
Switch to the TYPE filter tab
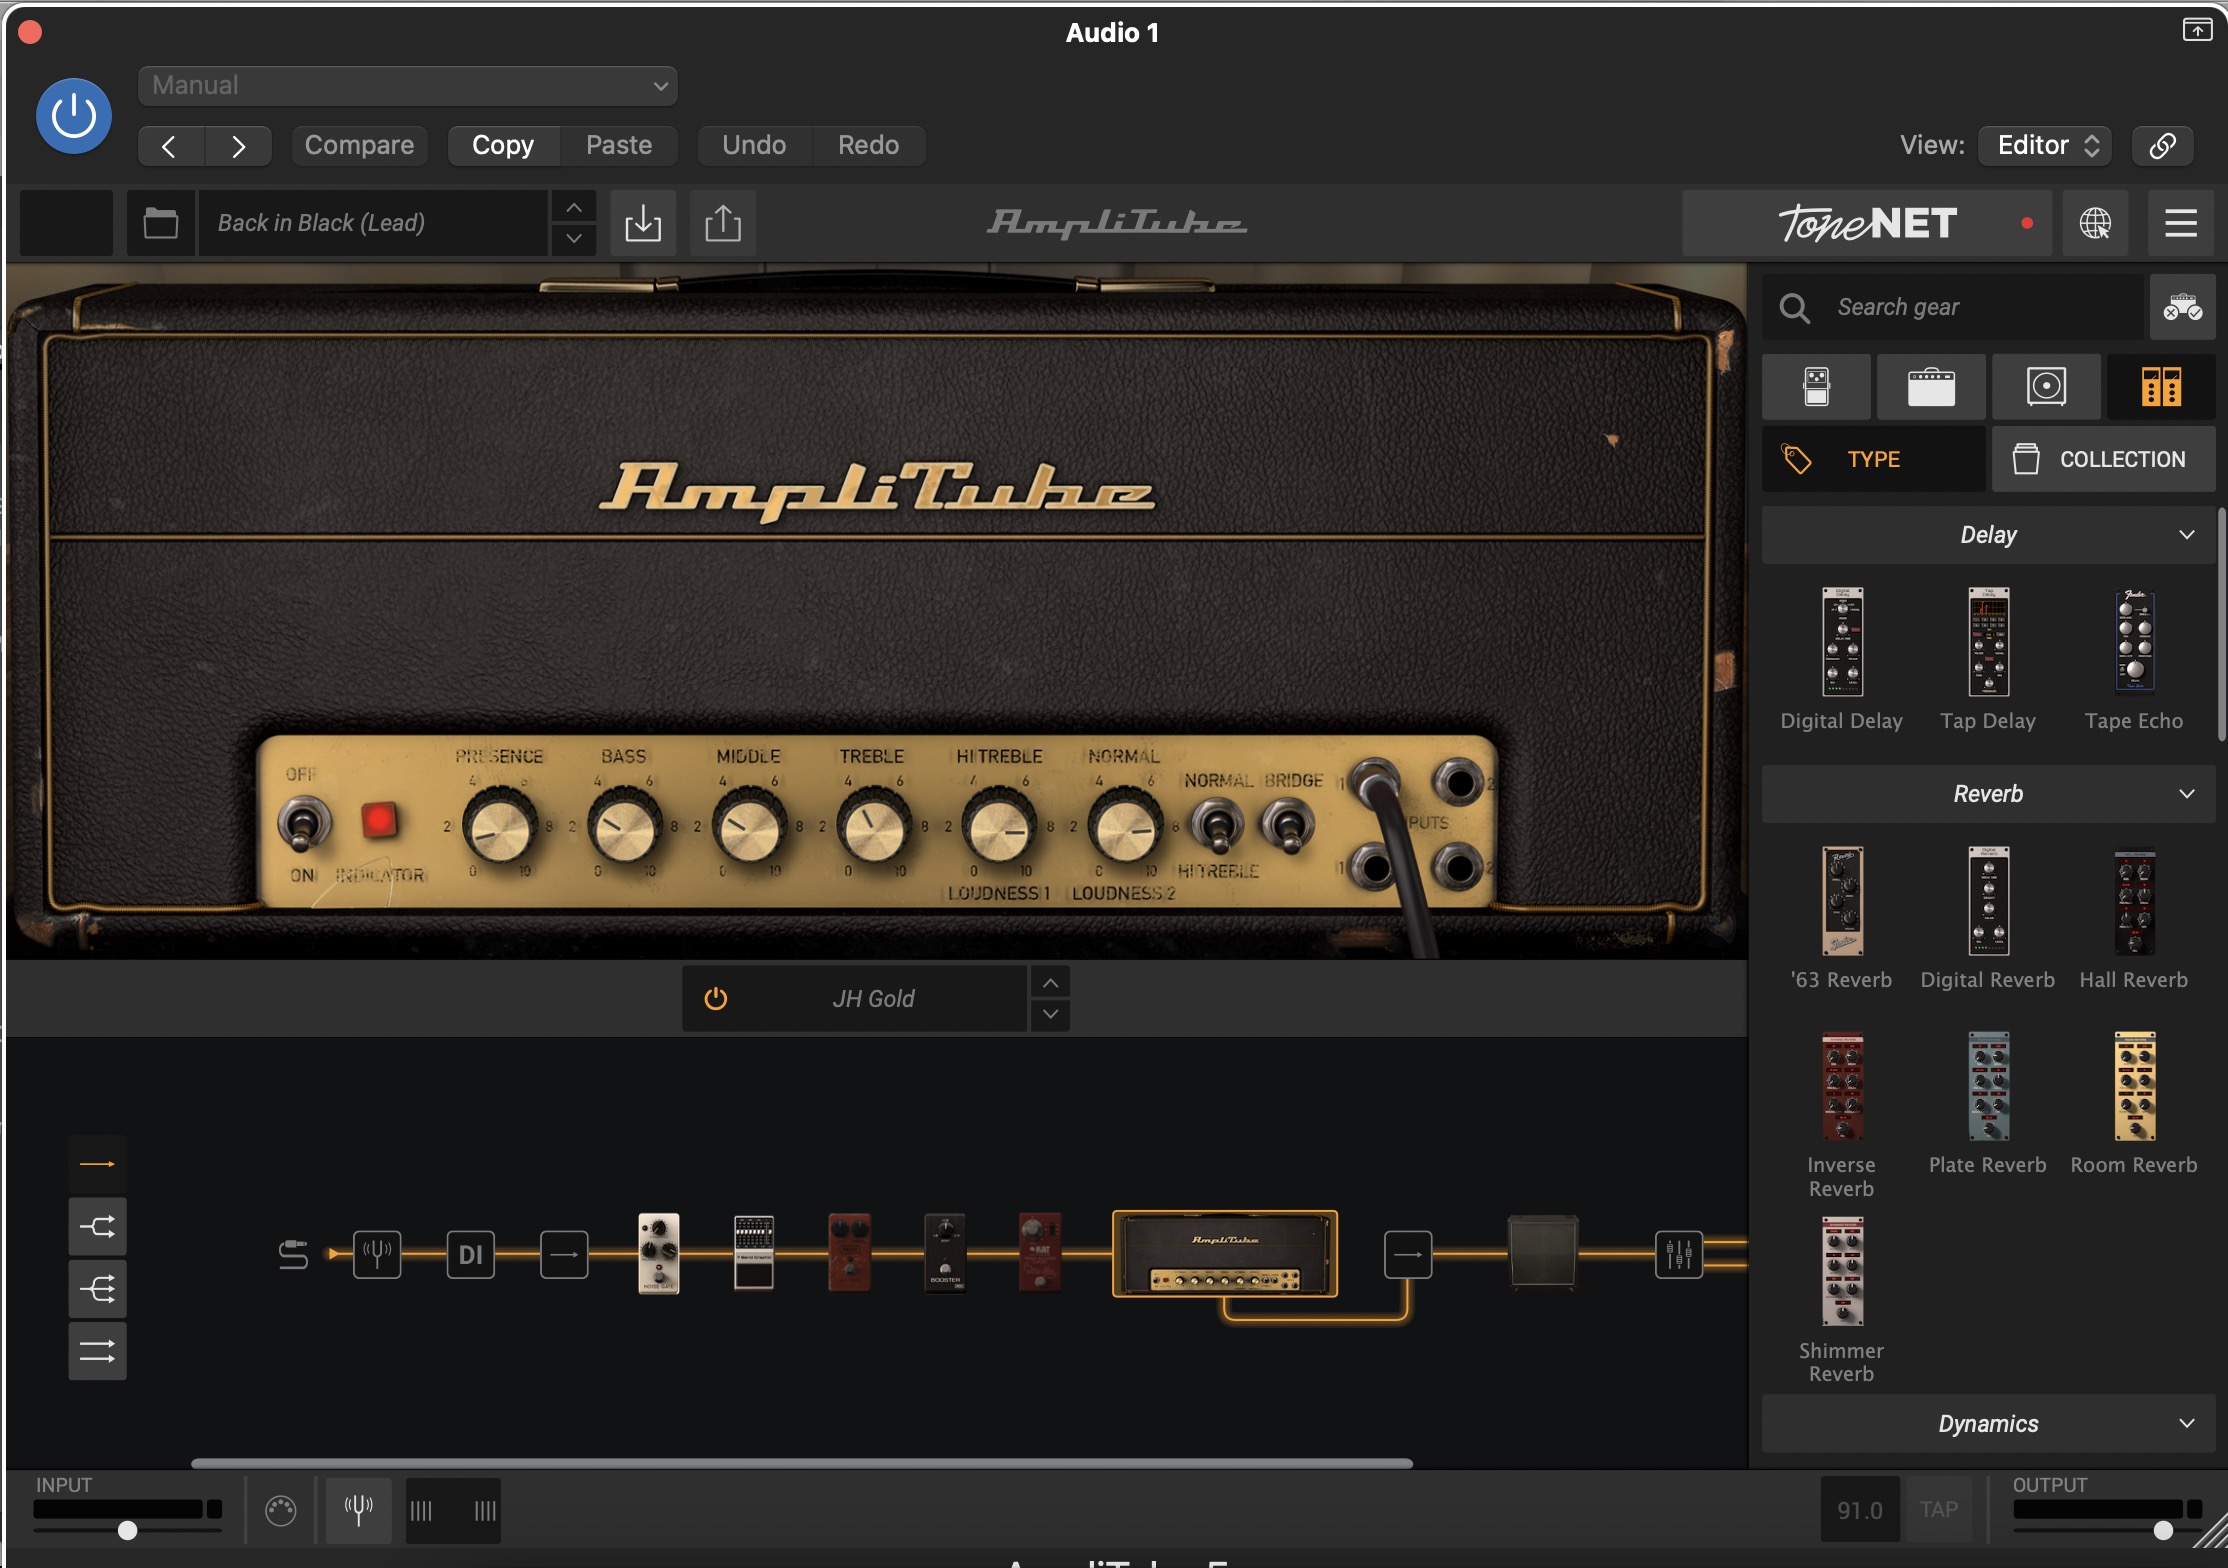pyautogui.click(x=1874, y=459)
